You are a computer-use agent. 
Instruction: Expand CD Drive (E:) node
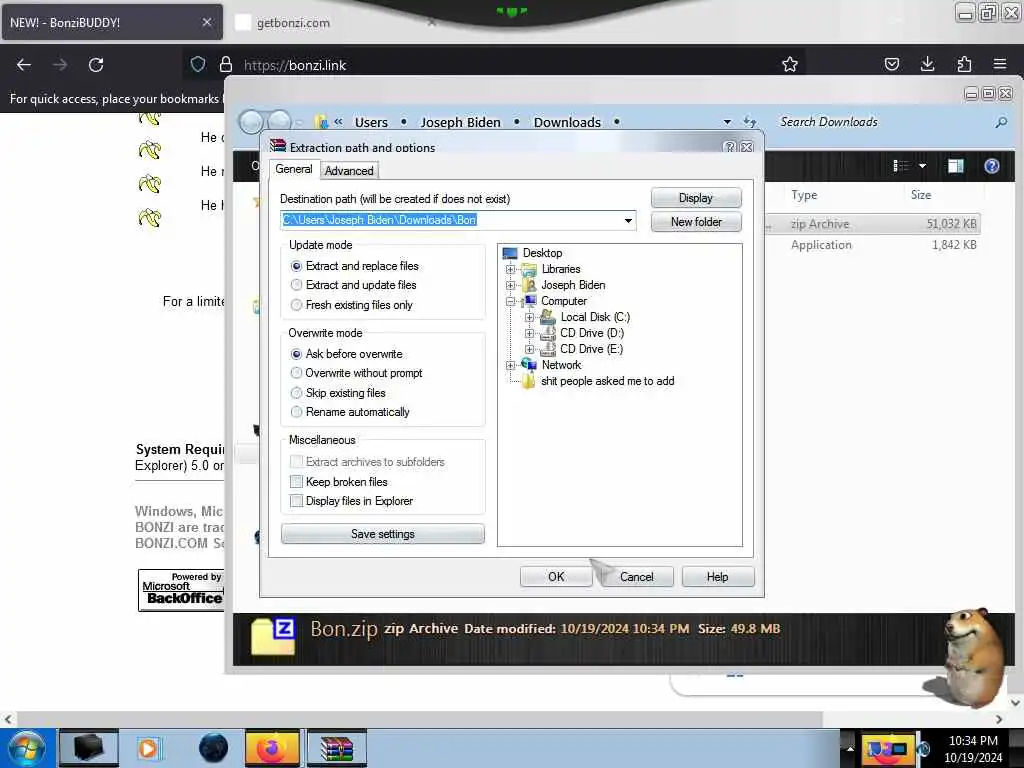click(530, 349)
